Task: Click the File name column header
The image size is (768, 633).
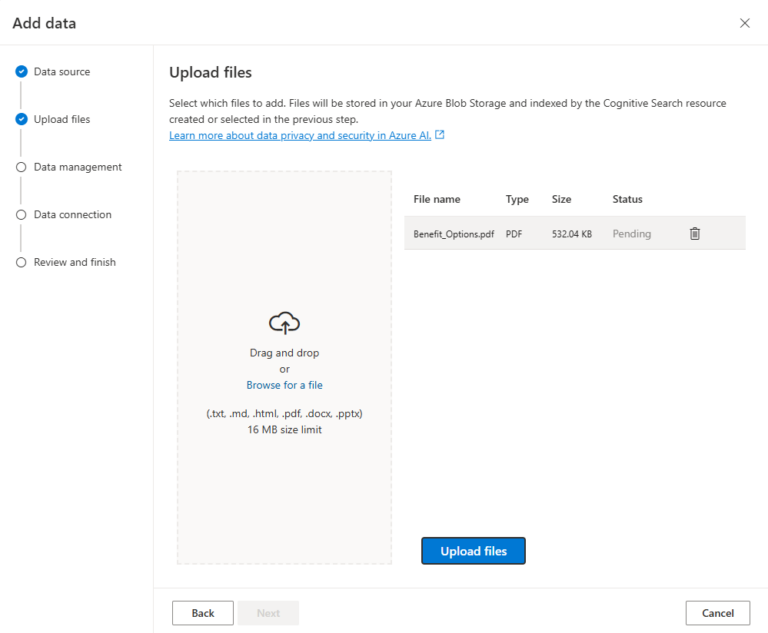Action: tap(437, 199)
